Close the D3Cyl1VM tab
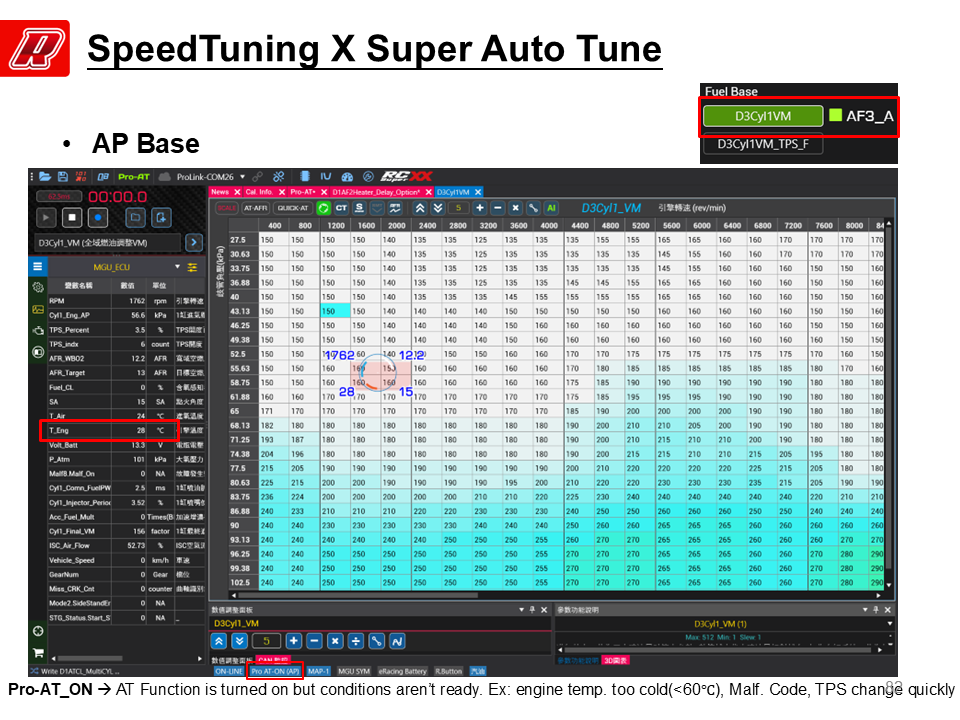 pos(478,192)
